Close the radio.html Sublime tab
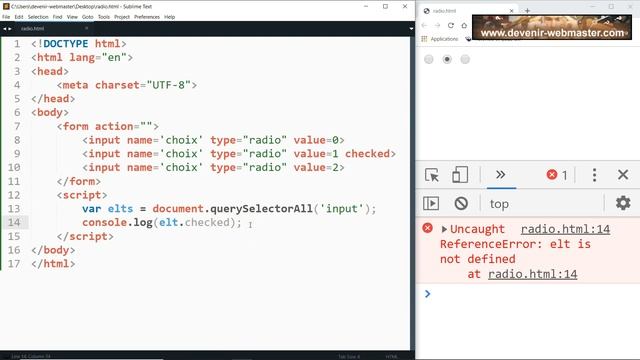Screen dimensions: 640x360 point(87,28)
